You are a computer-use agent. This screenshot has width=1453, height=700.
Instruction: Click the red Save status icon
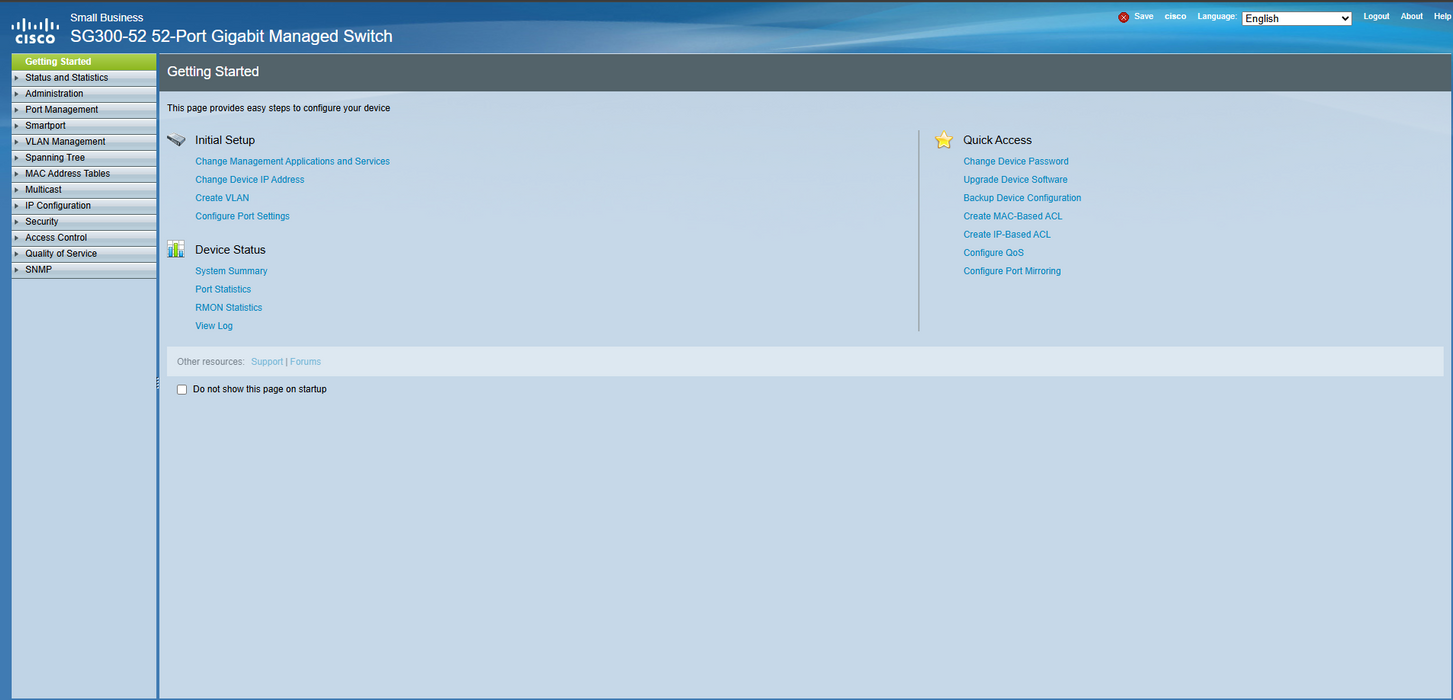(x=1124, y=17)
